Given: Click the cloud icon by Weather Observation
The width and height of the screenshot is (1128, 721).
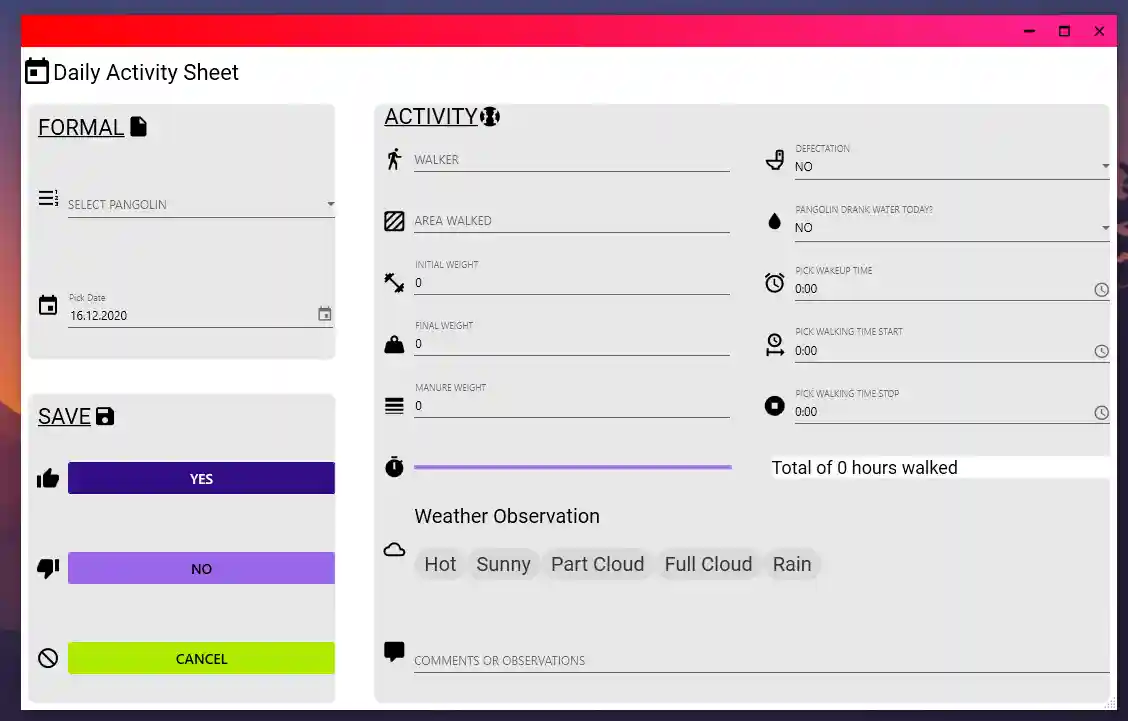Looking at the screenshot, I should tap(394, 550).
